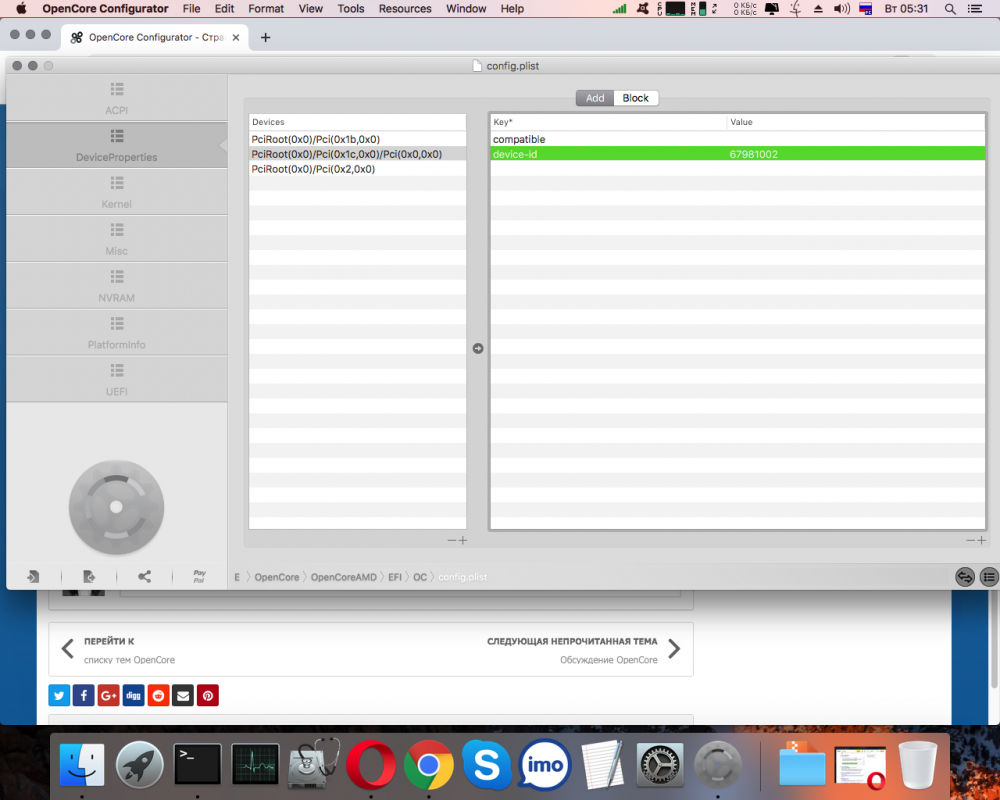Select the 'compatible' key row
This screenshot has width=1000, height=800.
coord(737,139)
